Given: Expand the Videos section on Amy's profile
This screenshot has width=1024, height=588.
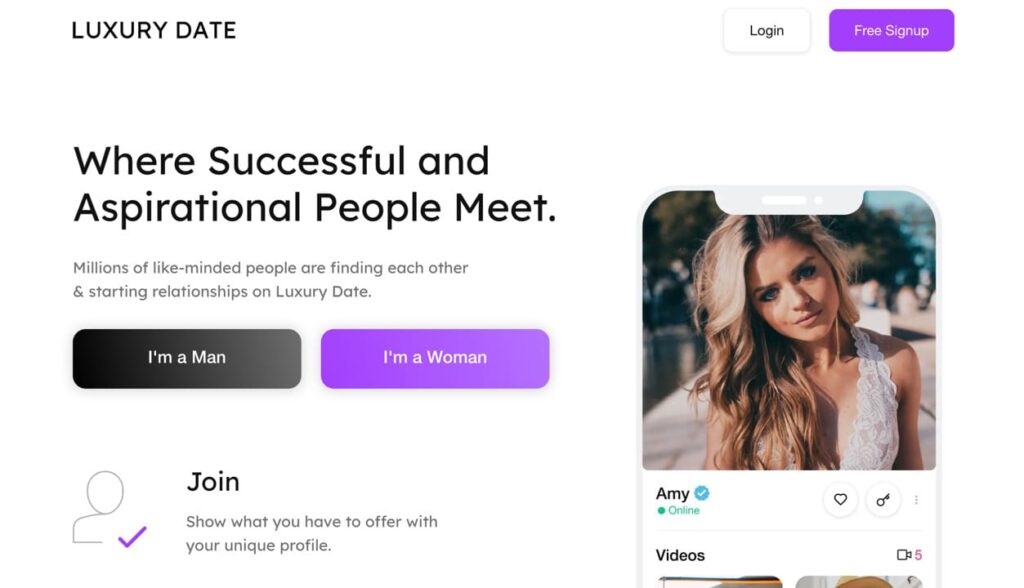Looking at the screenshot, I should pos(681,556).
